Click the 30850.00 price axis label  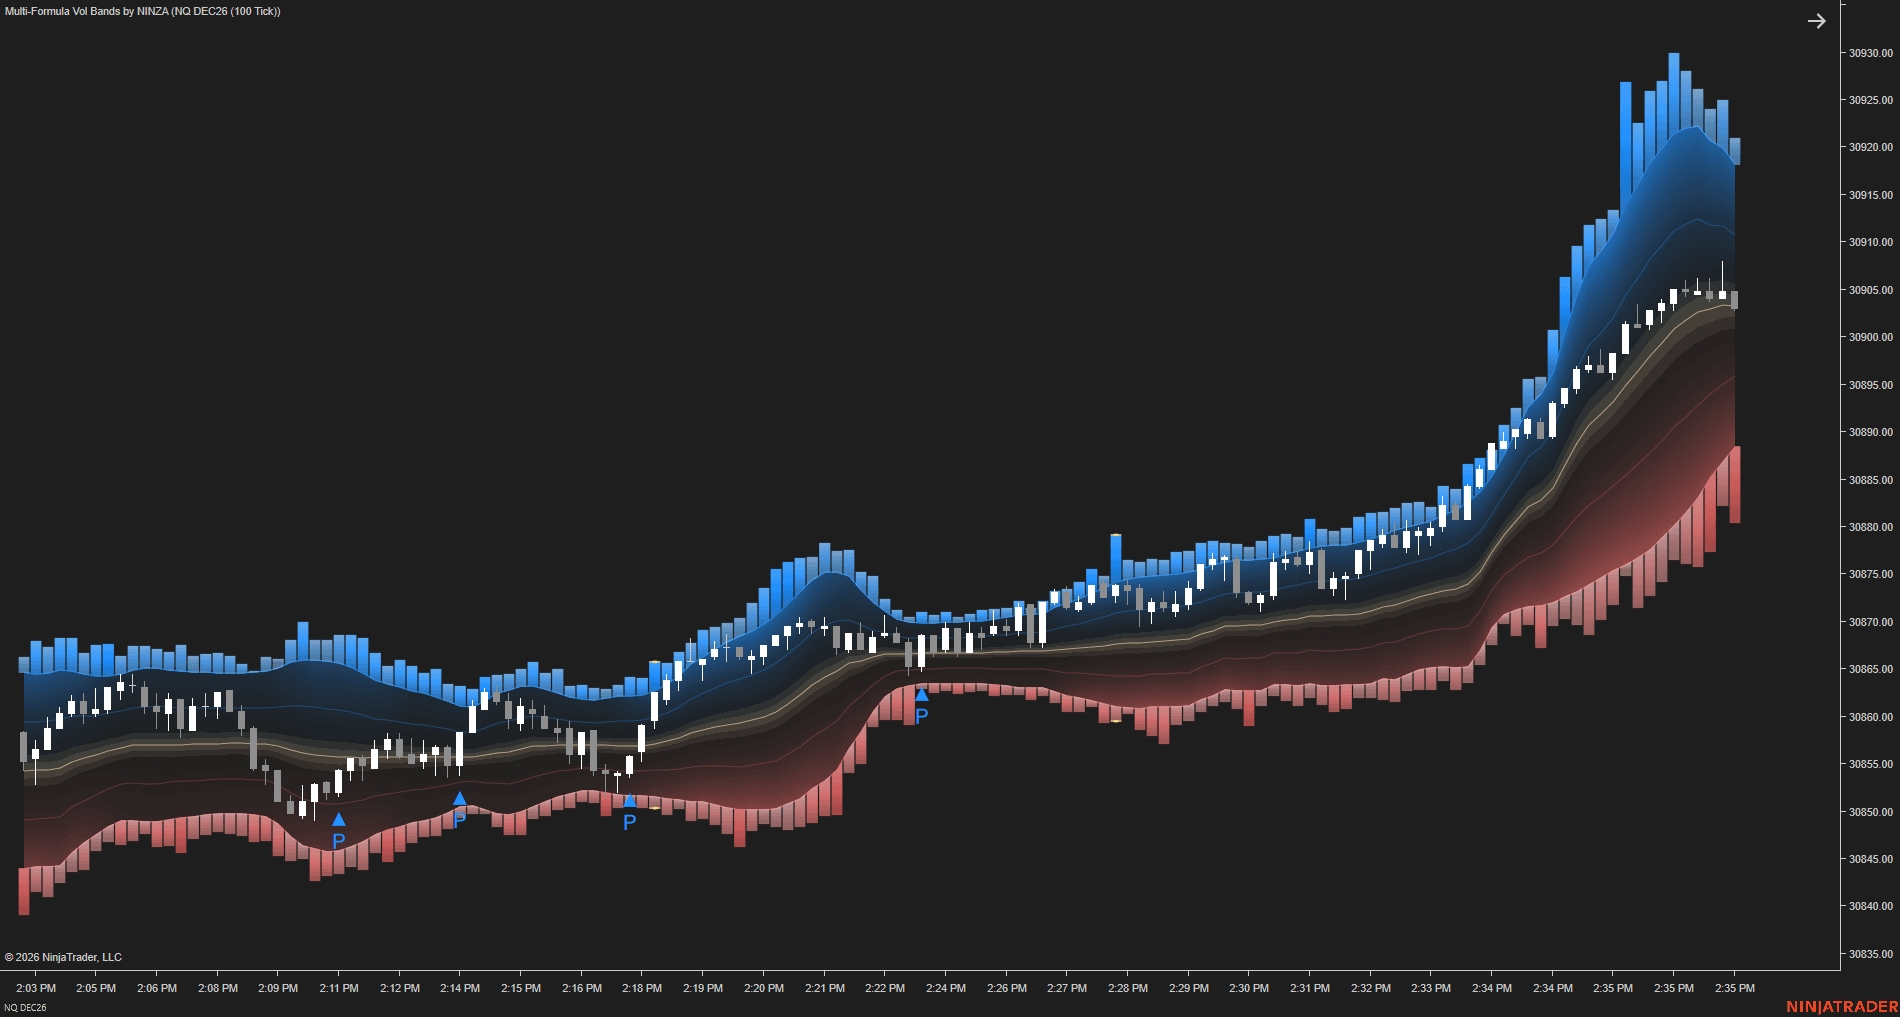click(1870, 812)
